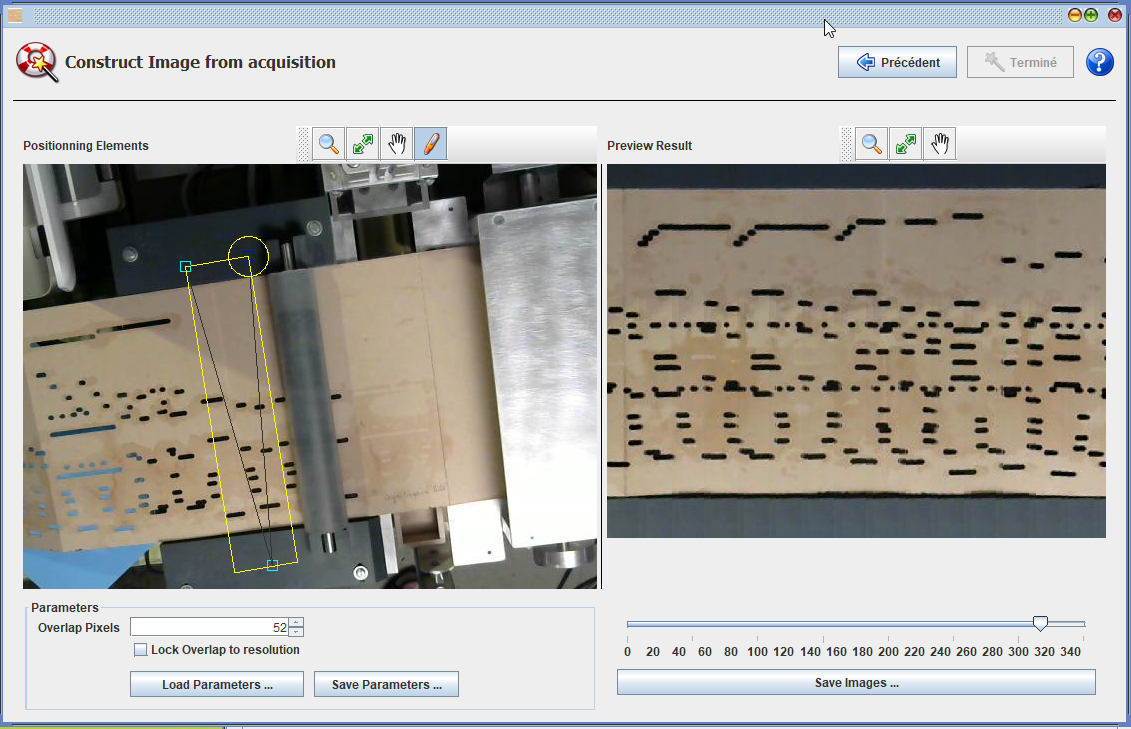Enable Lock Overlap to resolution checkbox
The height and width of the screenshot is (729, 1131).
tap(141, 650)
